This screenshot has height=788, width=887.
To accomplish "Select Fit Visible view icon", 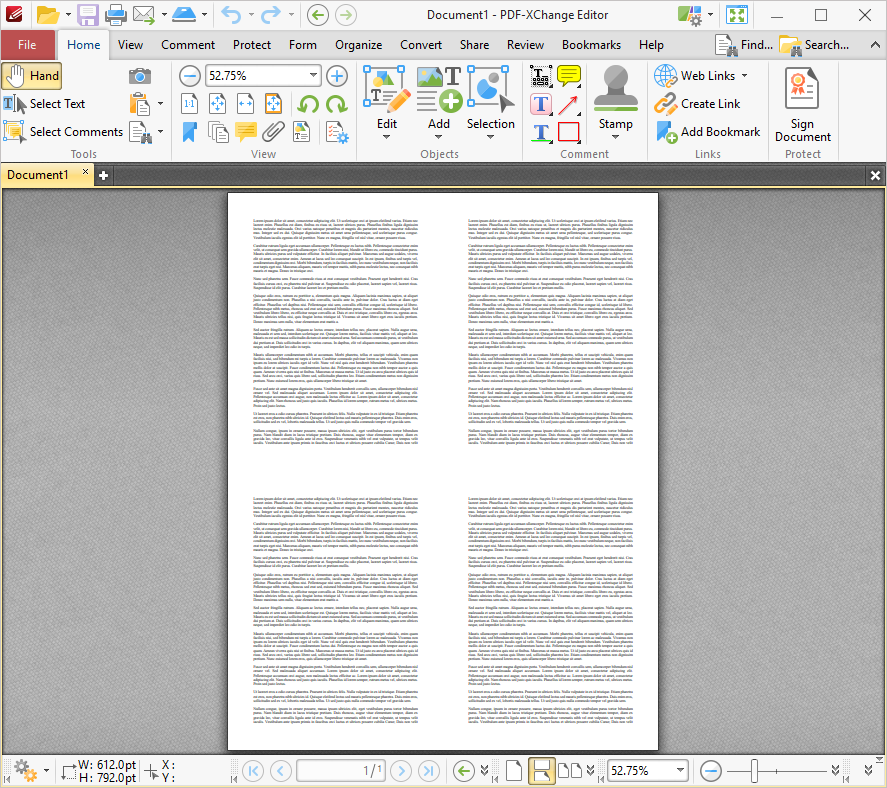I will [273, 104].
